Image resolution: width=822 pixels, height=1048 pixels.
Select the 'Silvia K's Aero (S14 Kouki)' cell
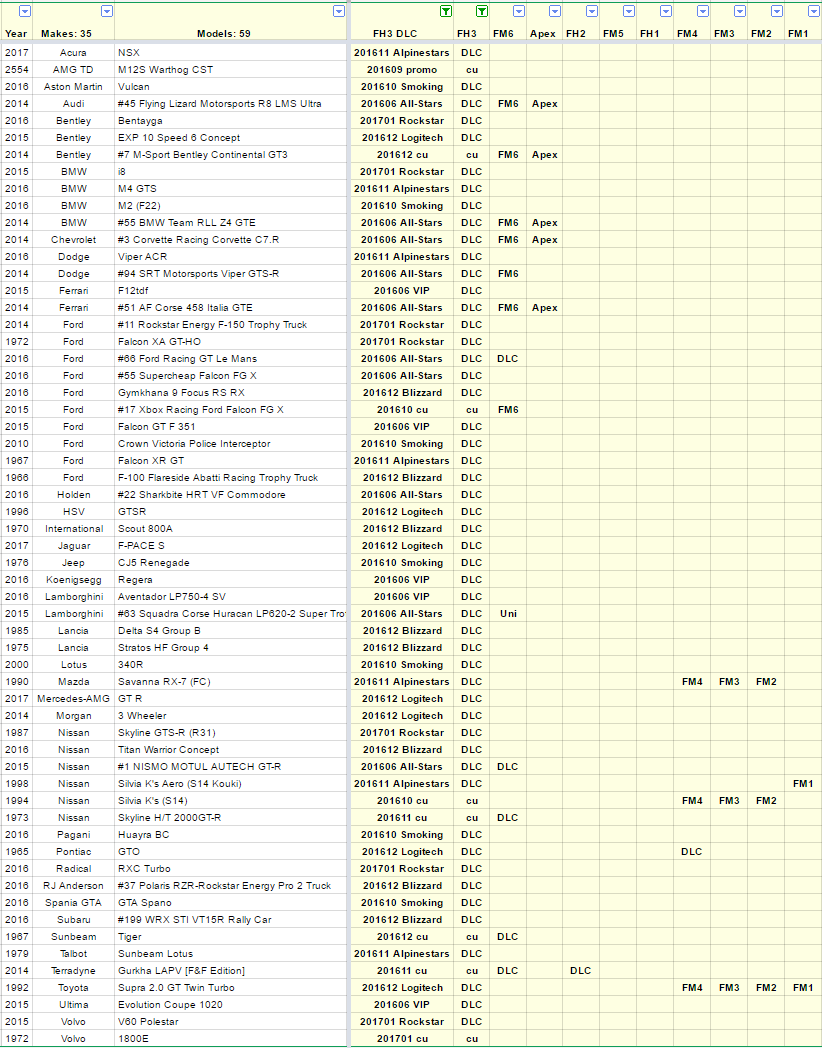pos(231,784)
